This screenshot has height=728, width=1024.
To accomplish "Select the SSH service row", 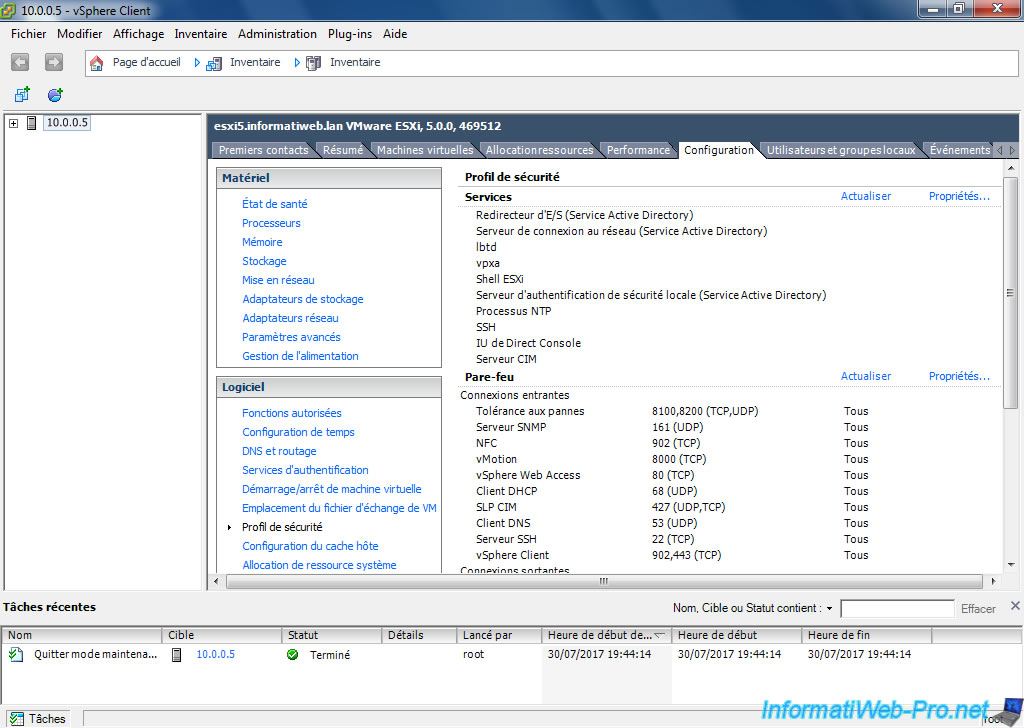I will (485, 327).
